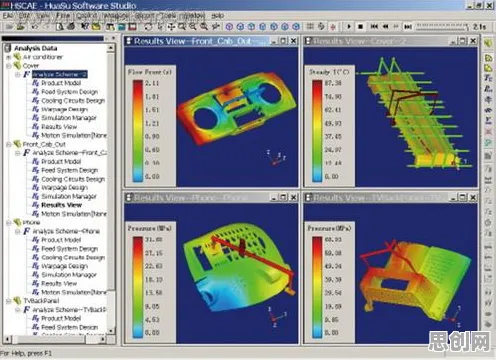Collapse the TVBackPanel tree node
Screen dimensions: 496x360
9,301
